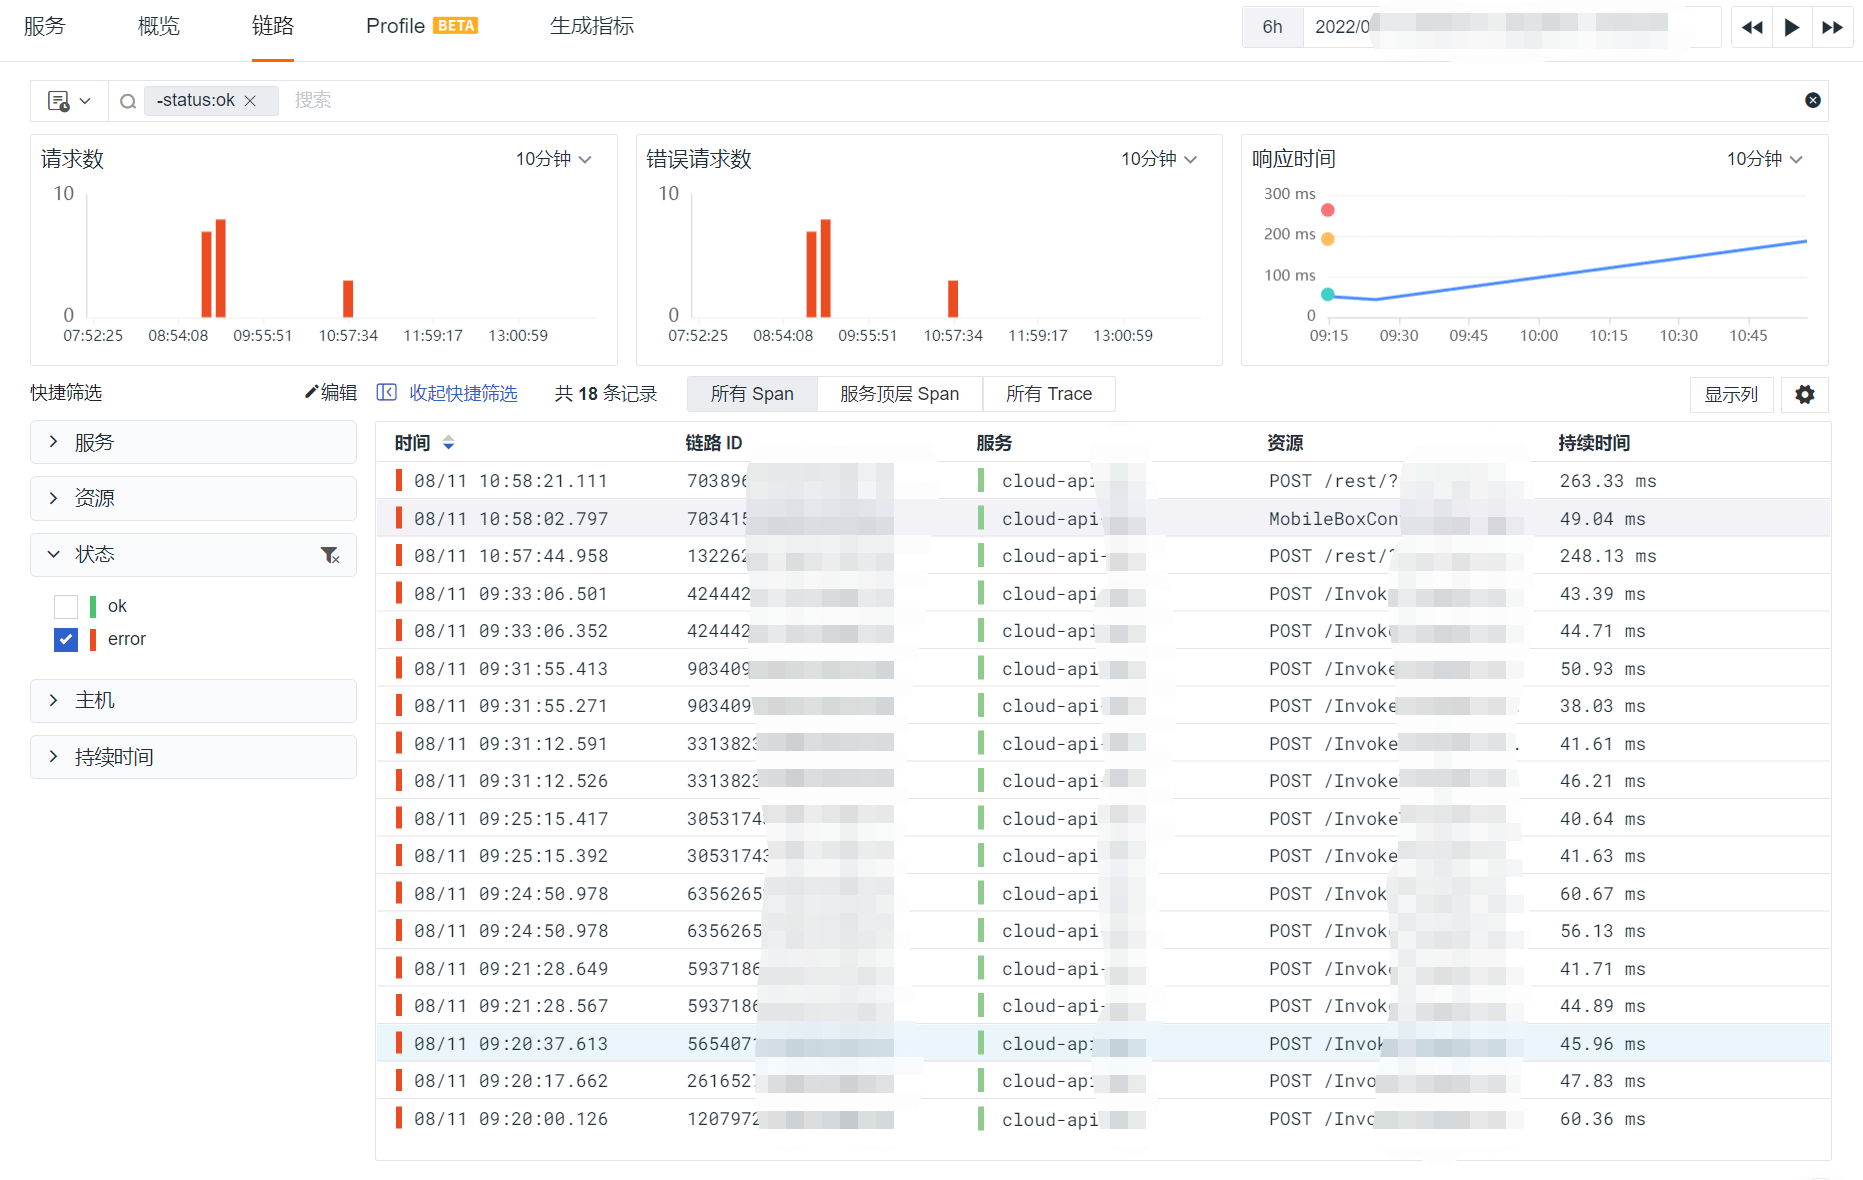This screenshot has width=1863, height=1180.
Task: Select the 链路 tab
Action: click(273, 26)
